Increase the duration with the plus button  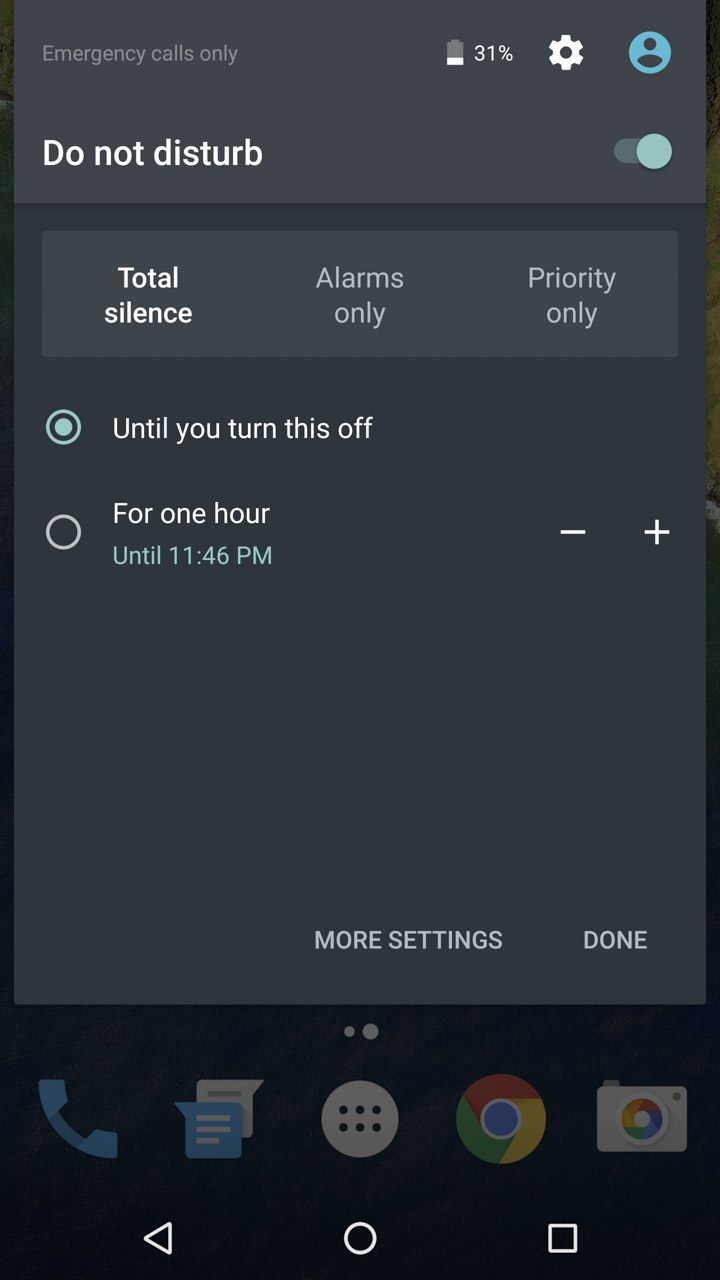(657, 532)
